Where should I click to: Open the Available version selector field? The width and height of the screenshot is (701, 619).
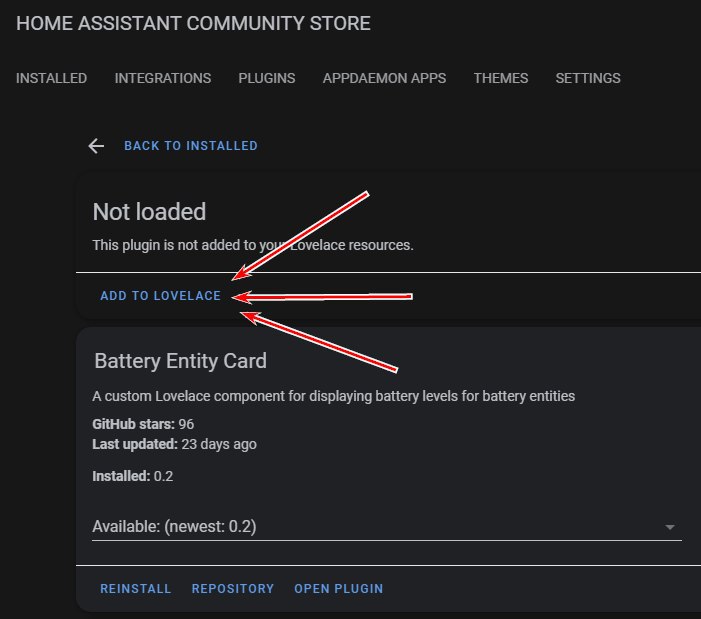[370, 526]
